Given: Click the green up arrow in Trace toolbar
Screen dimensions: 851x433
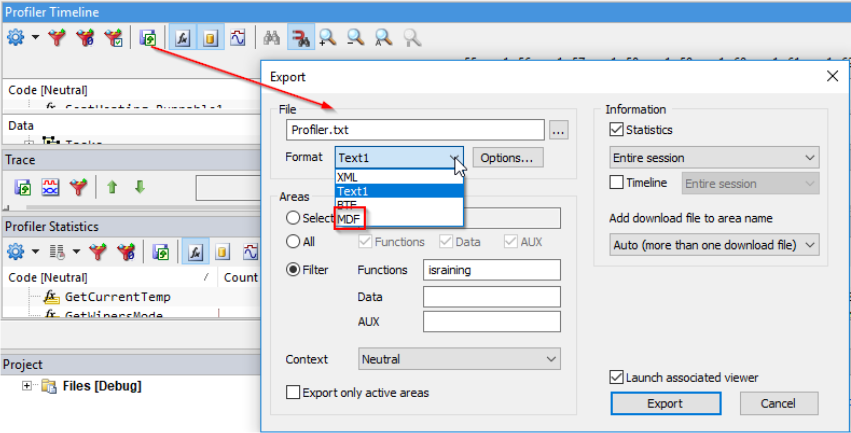Looking at the screenshot, I should click(112, 187).
